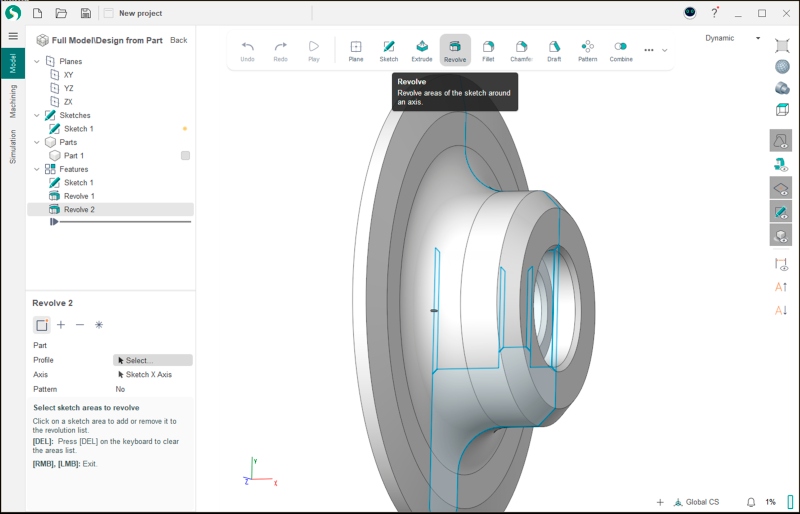Switch to the Machining tab

point(13,101)
